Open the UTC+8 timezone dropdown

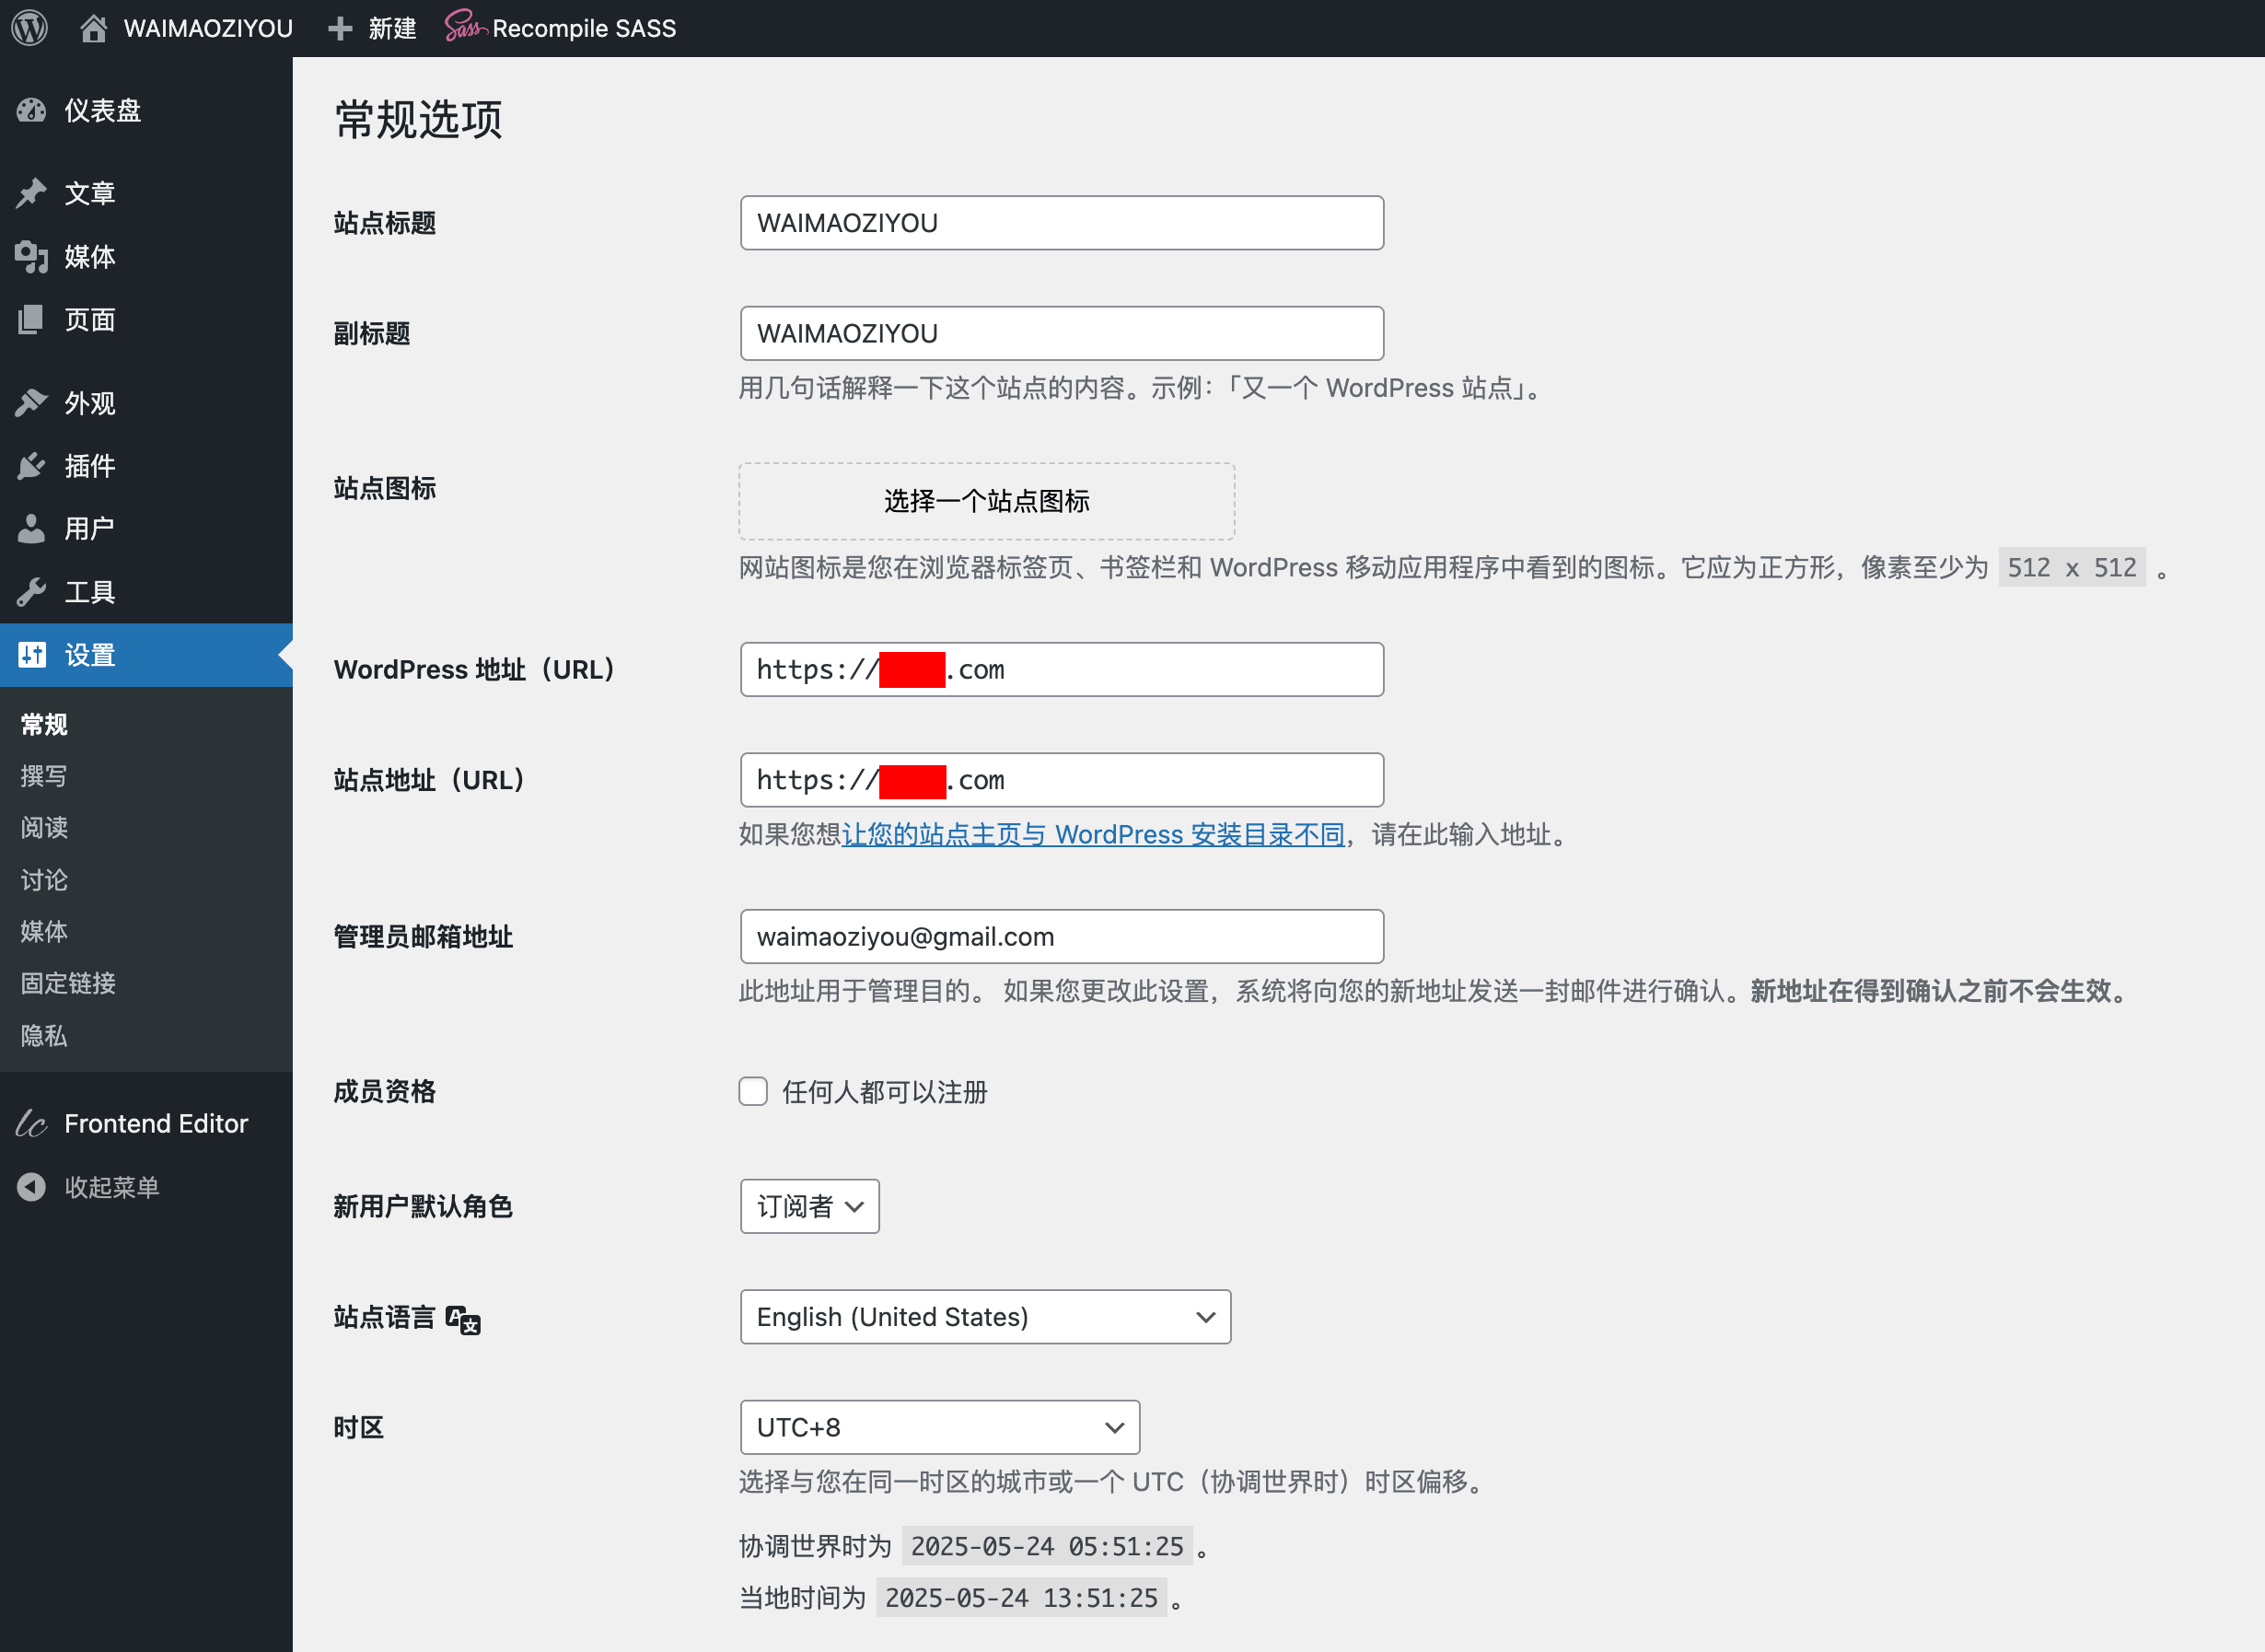click(x=939, y=1427)
